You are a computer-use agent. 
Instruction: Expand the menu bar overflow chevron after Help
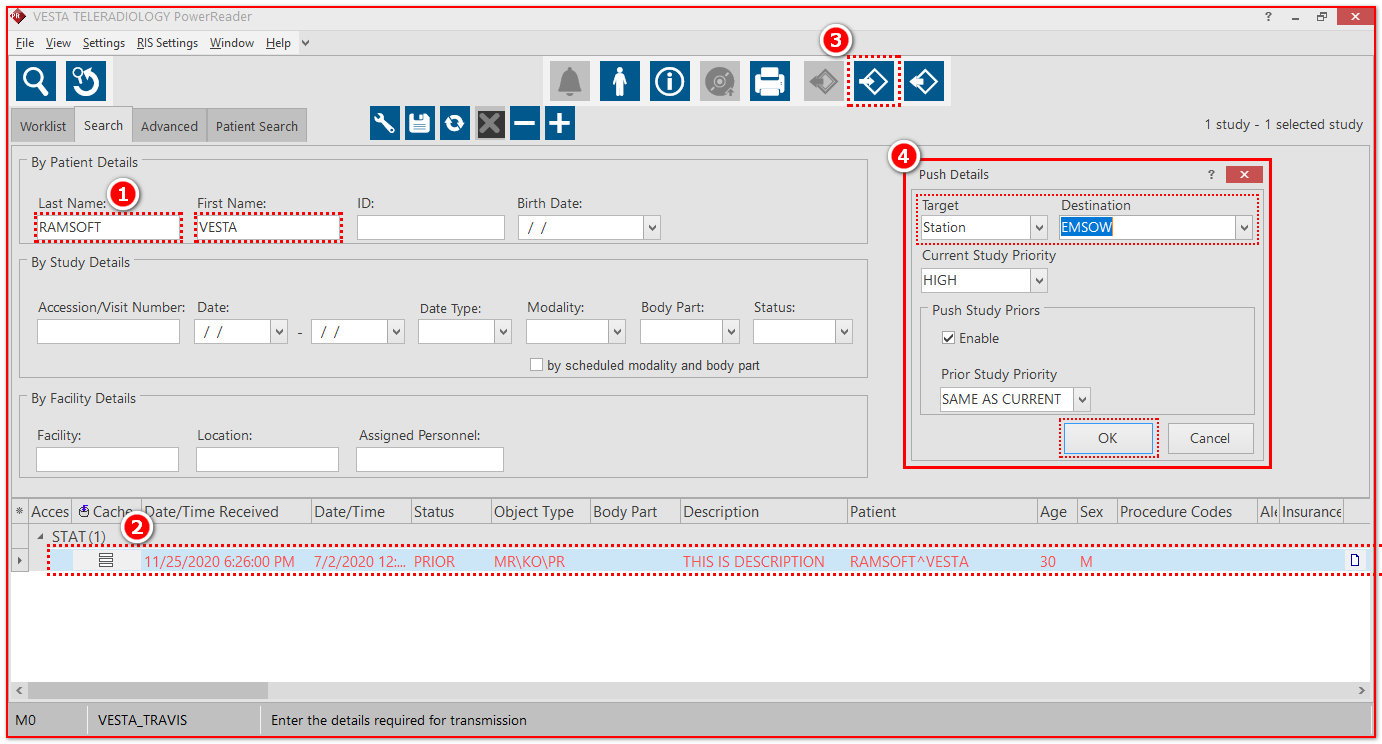coord(305,43)
